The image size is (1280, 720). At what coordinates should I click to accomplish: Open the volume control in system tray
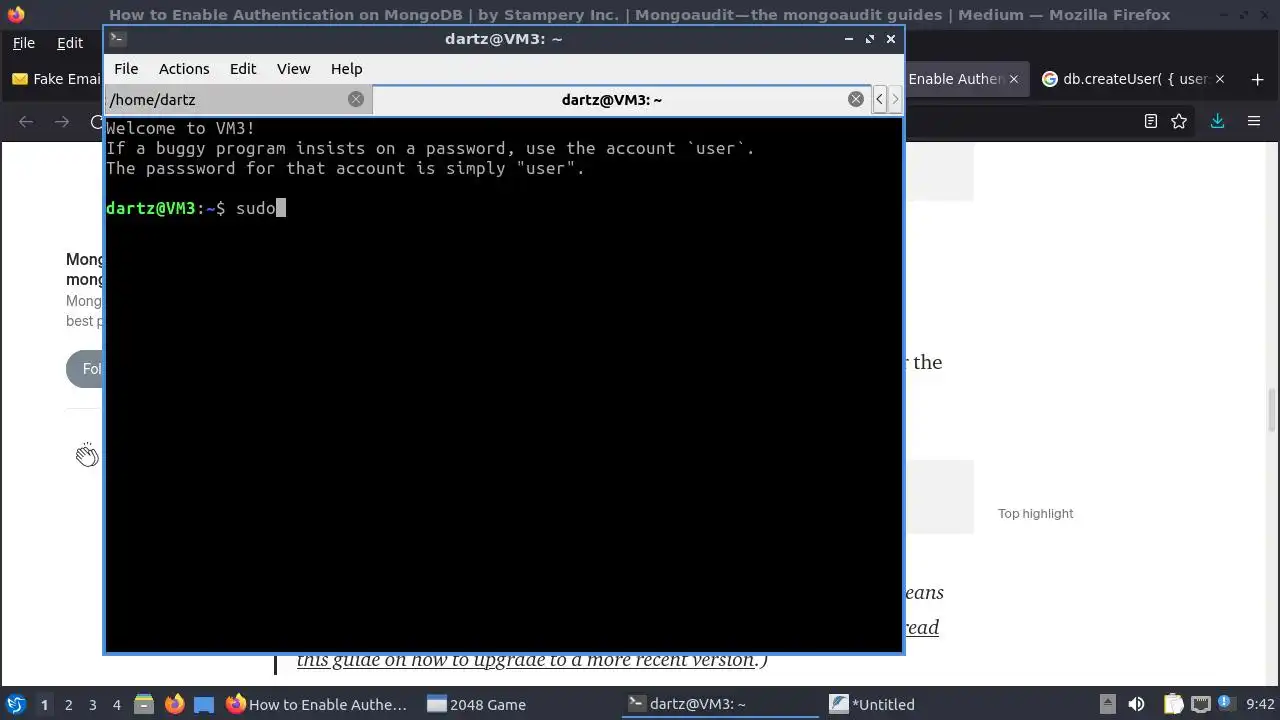1136,704
